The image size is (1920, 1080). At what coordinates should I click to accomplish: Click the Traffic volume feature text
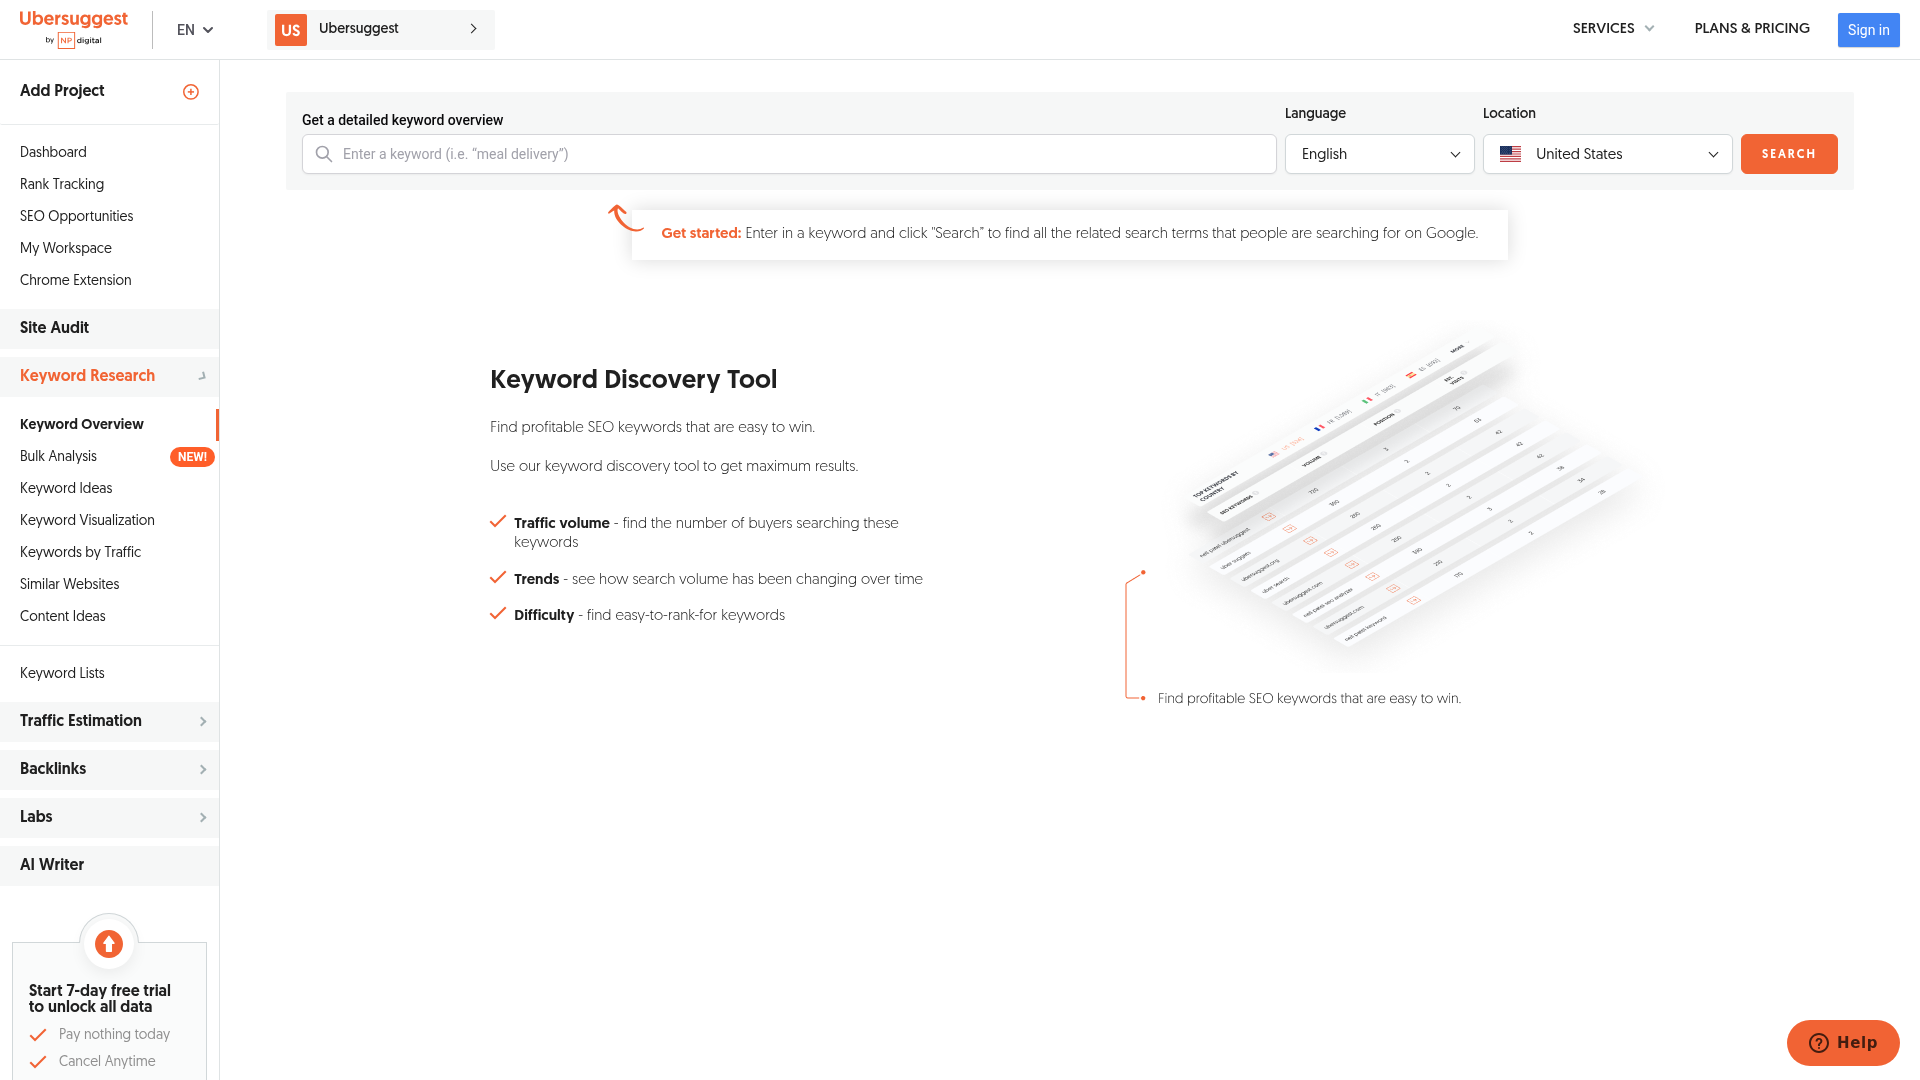pyautogui.click(x=706, y=533)
